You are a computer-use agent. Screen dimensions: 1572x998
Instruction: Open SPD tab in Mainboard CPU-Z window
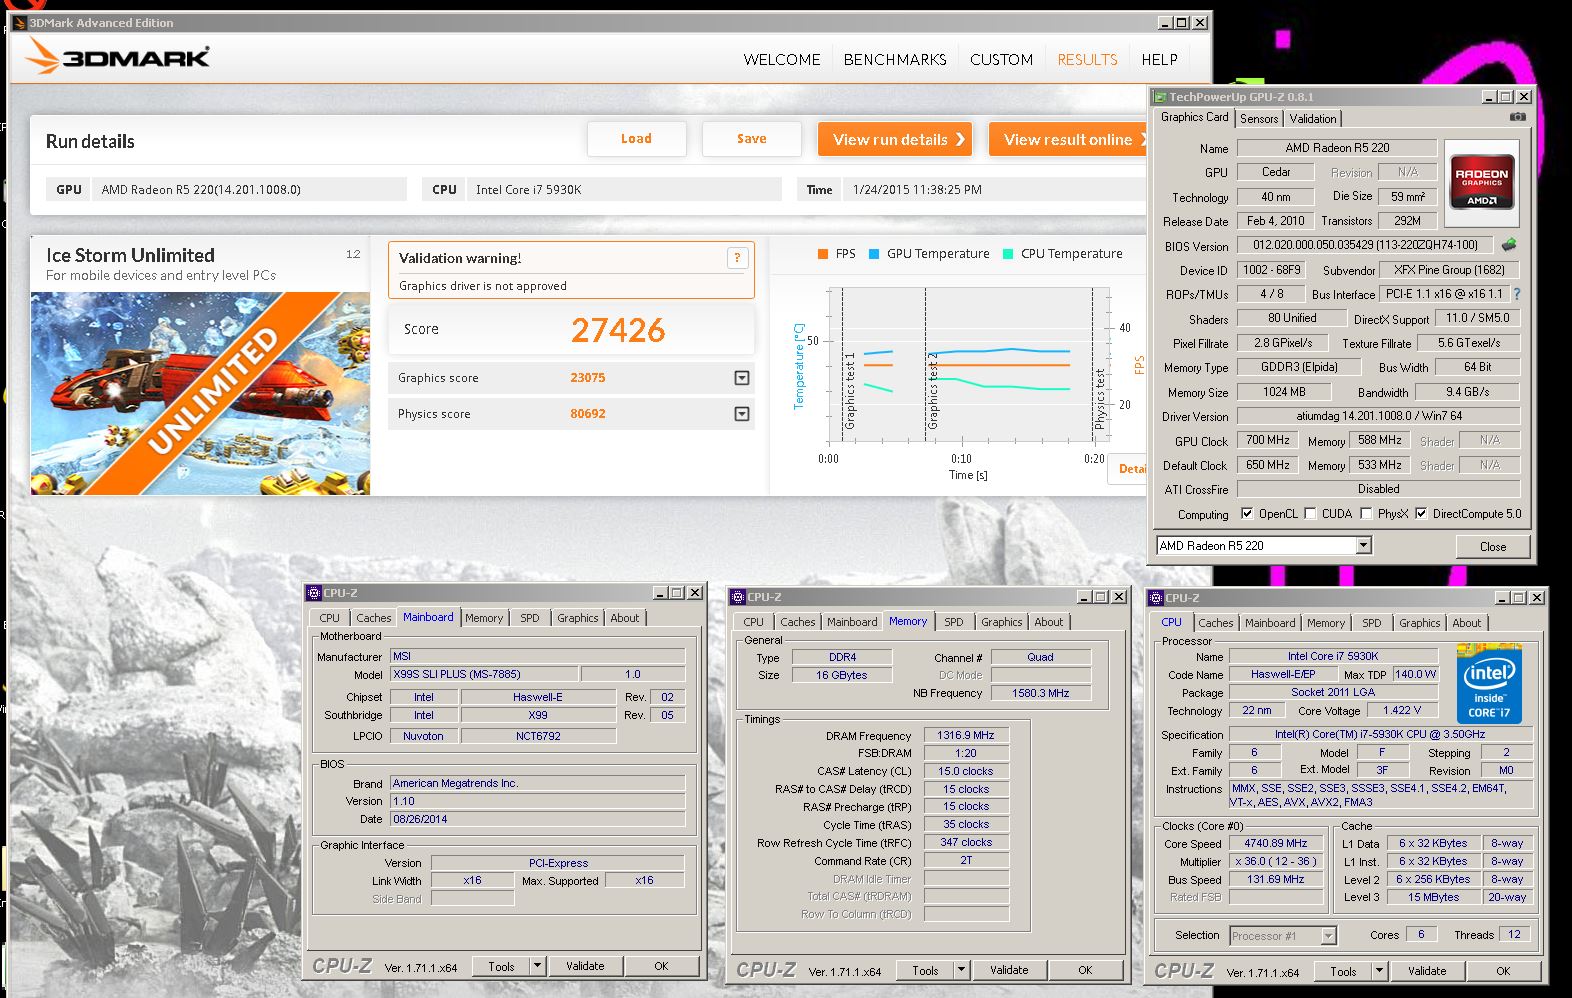point(529,618)
